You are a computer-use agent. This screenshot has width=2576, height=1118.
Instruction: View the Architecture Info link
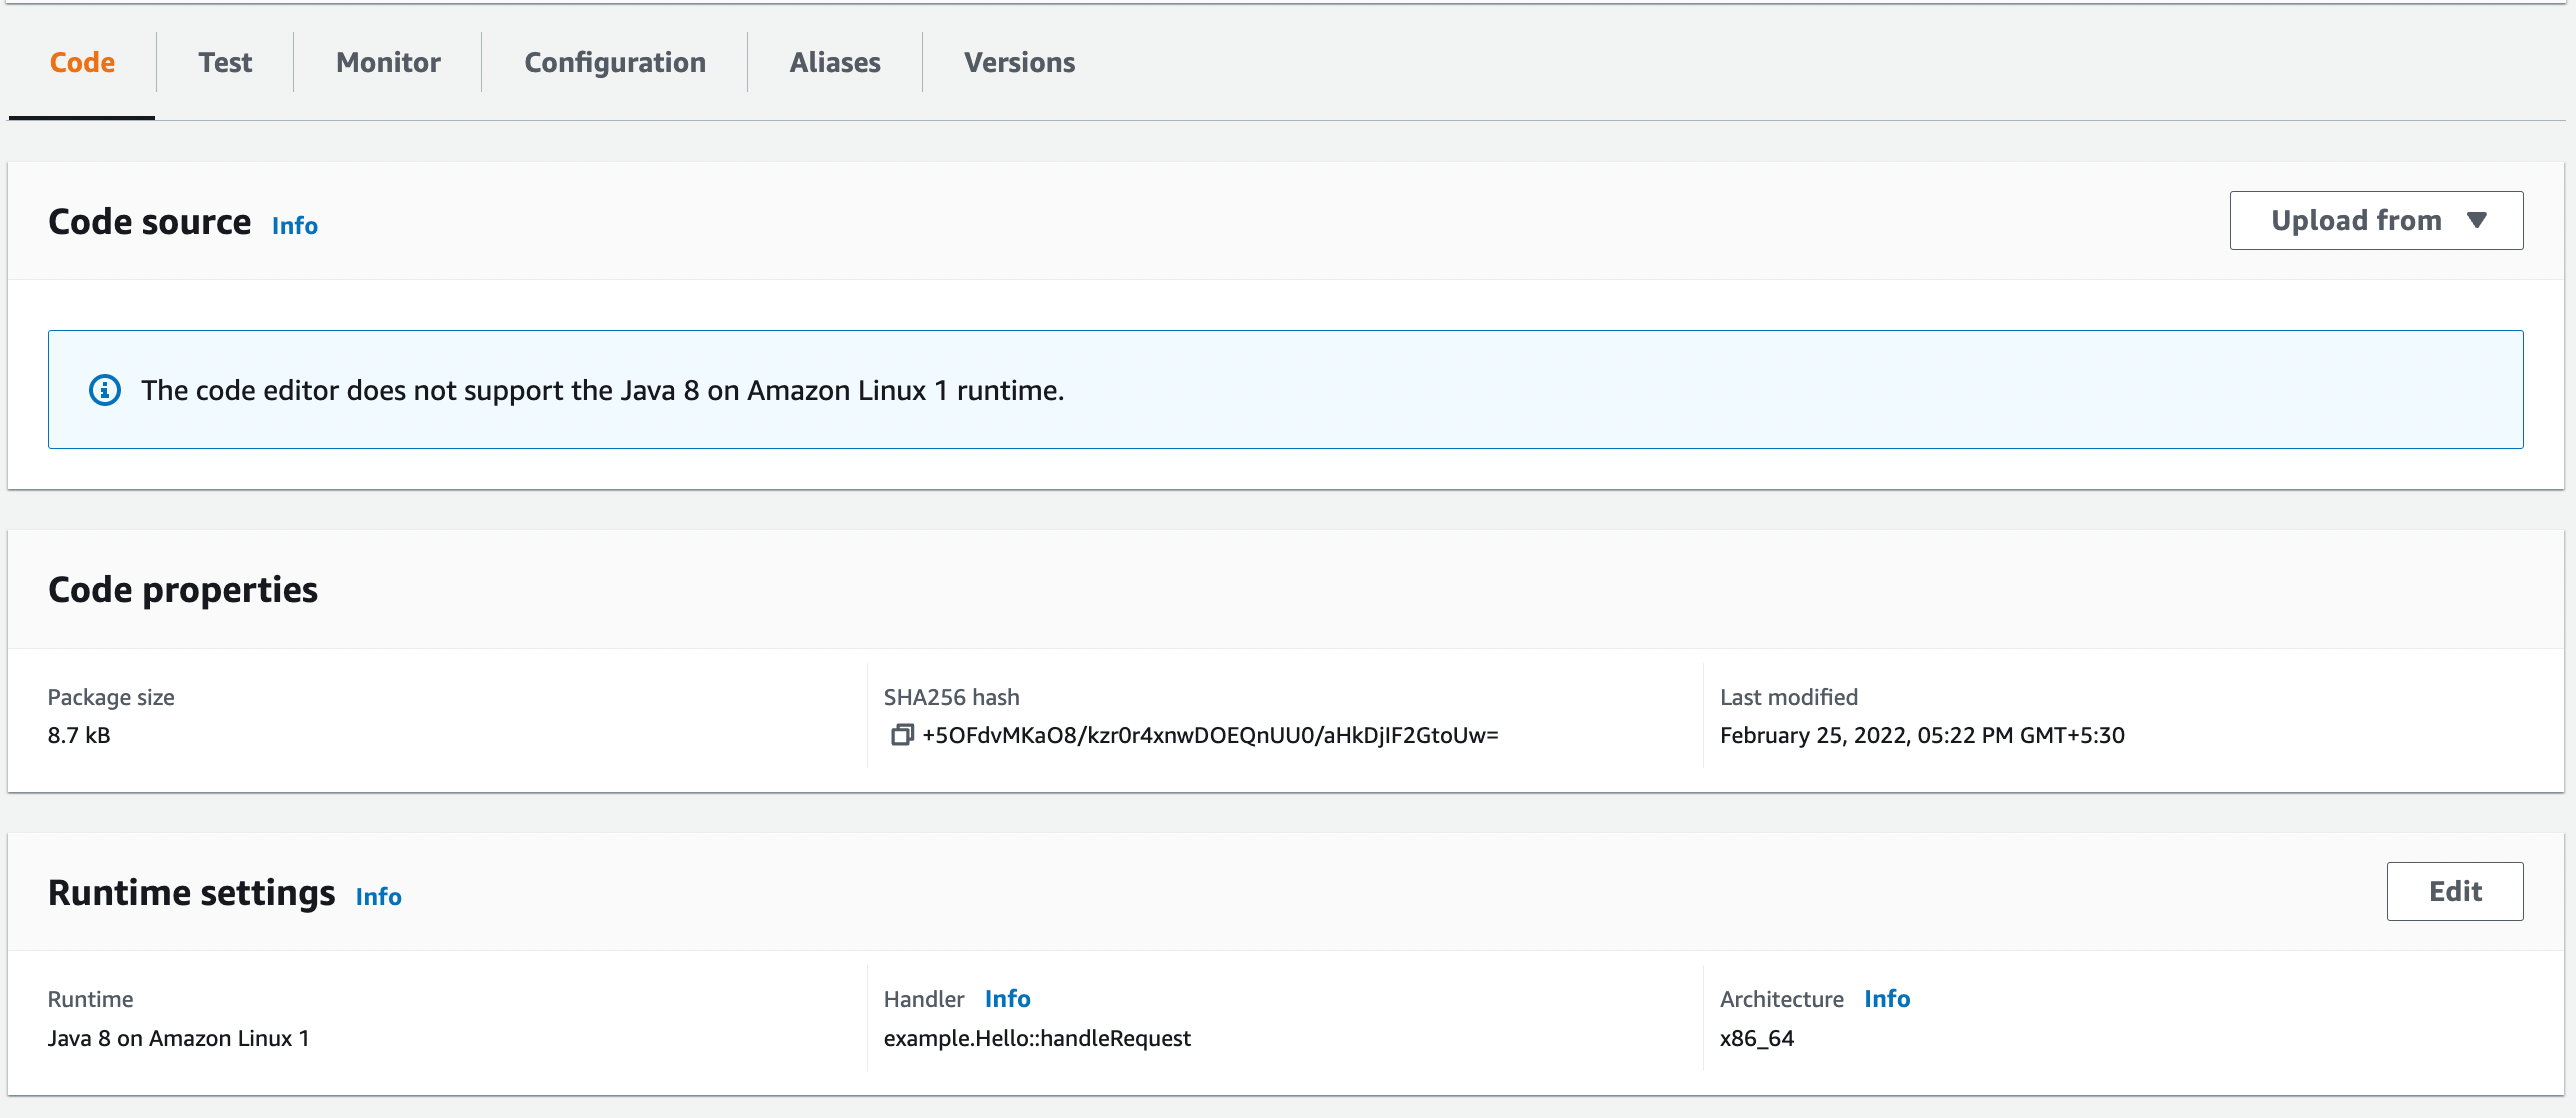click(x=1887, y=998)
